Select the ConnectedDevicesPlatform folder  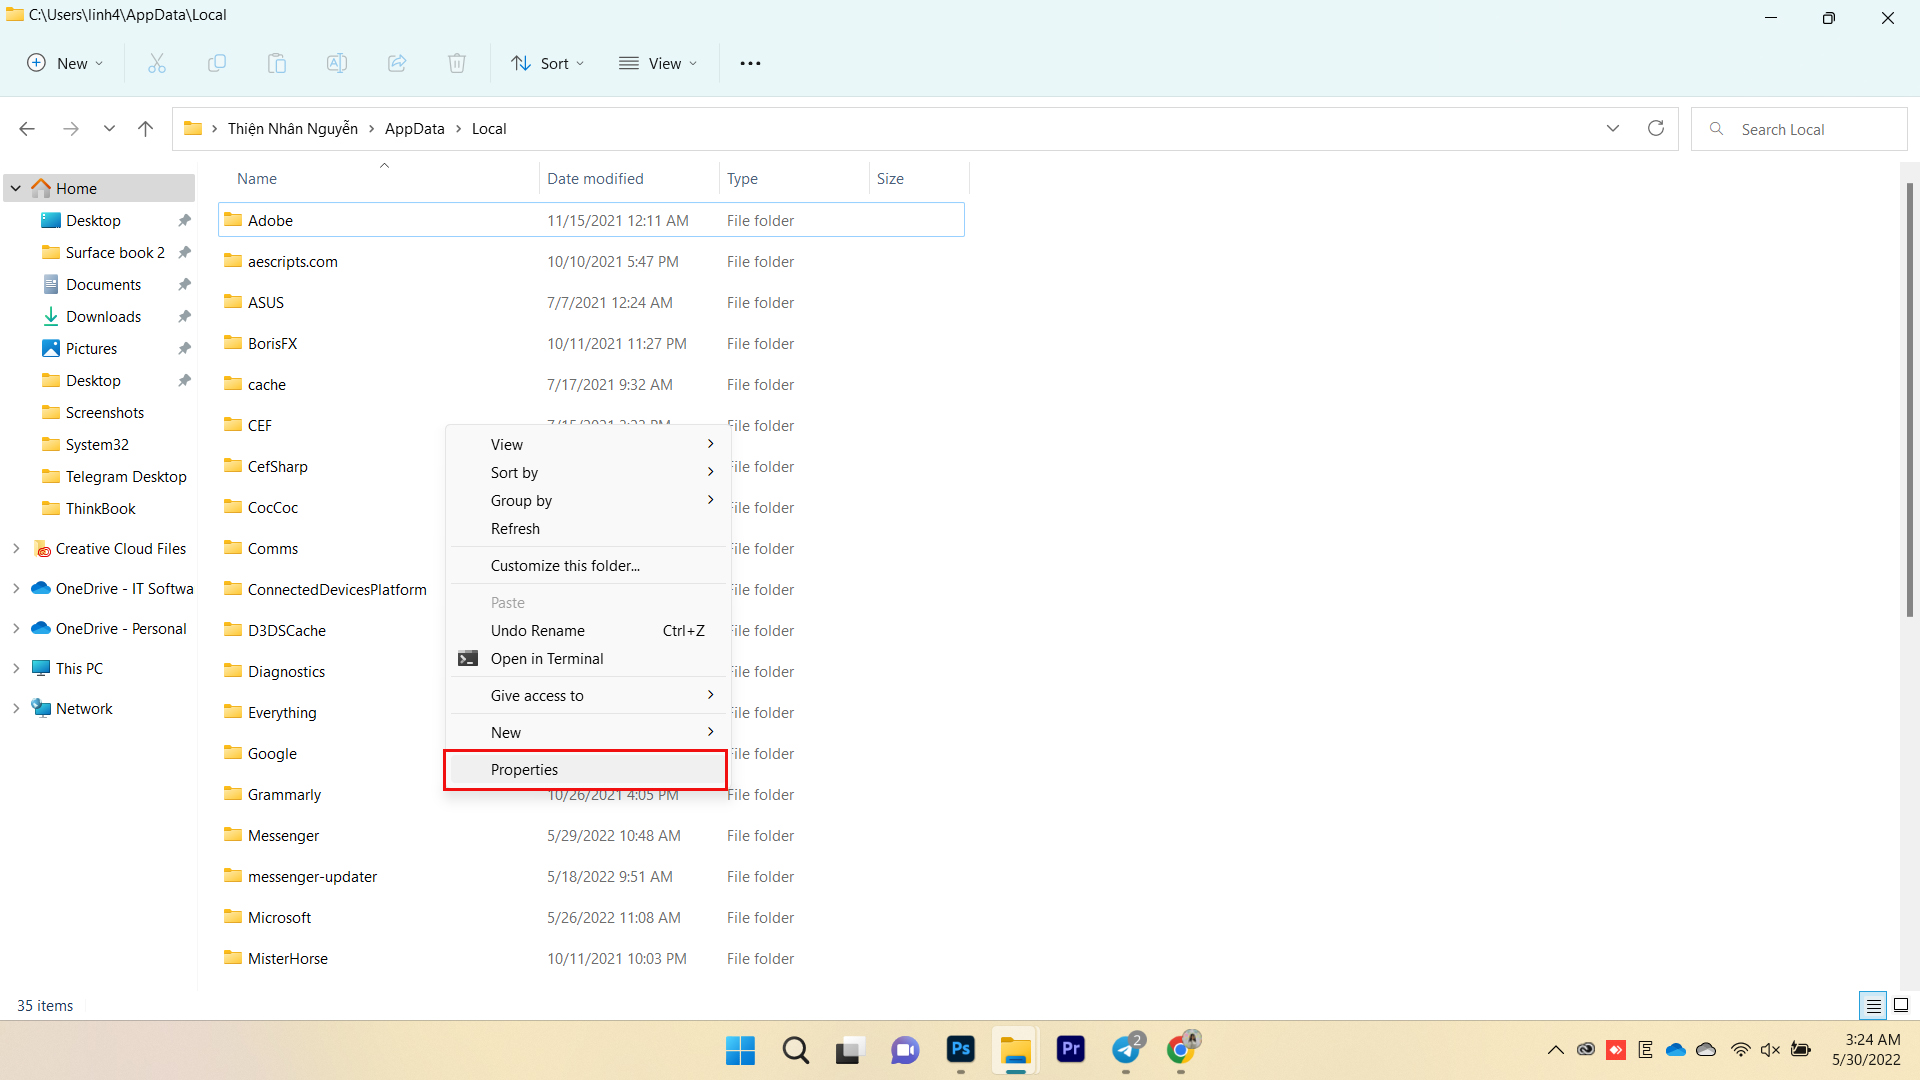point(336,589)
